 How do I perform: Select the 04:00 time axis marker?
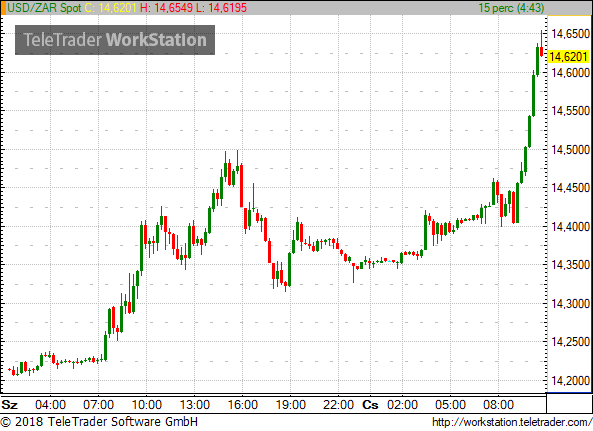click(x=50, y=405)
